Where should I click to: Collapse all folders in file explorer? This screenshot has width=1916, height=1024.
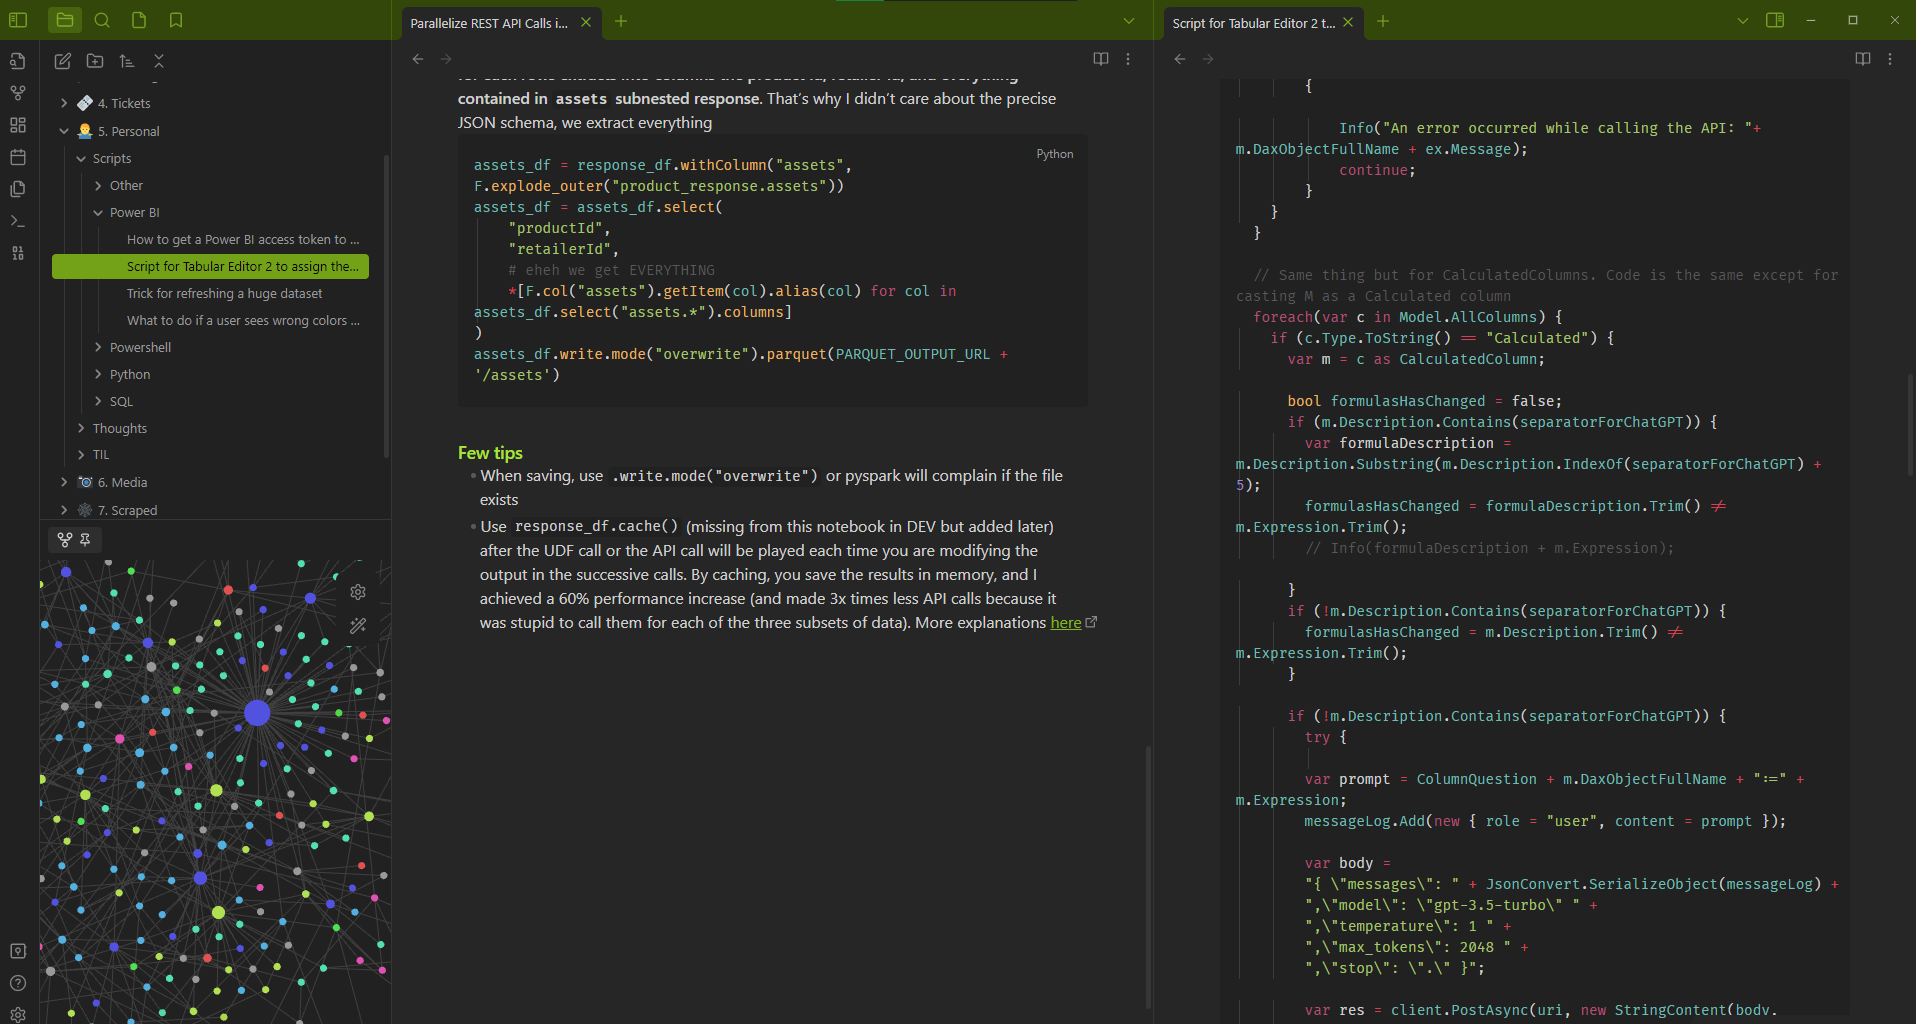pyautogui.click(x=159, y=61)
